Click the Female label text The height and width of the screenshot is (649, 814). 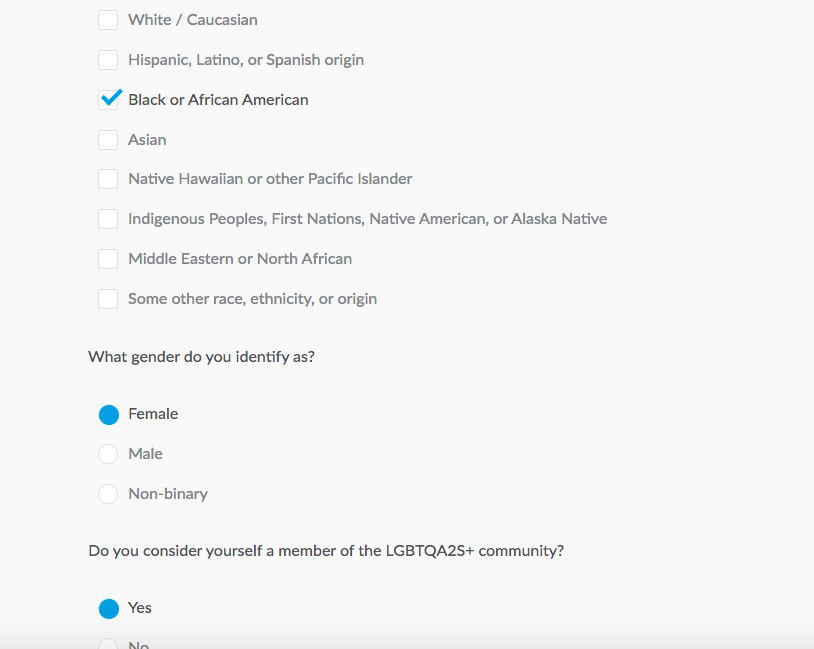pyautogui.click(x=153, y=414)
